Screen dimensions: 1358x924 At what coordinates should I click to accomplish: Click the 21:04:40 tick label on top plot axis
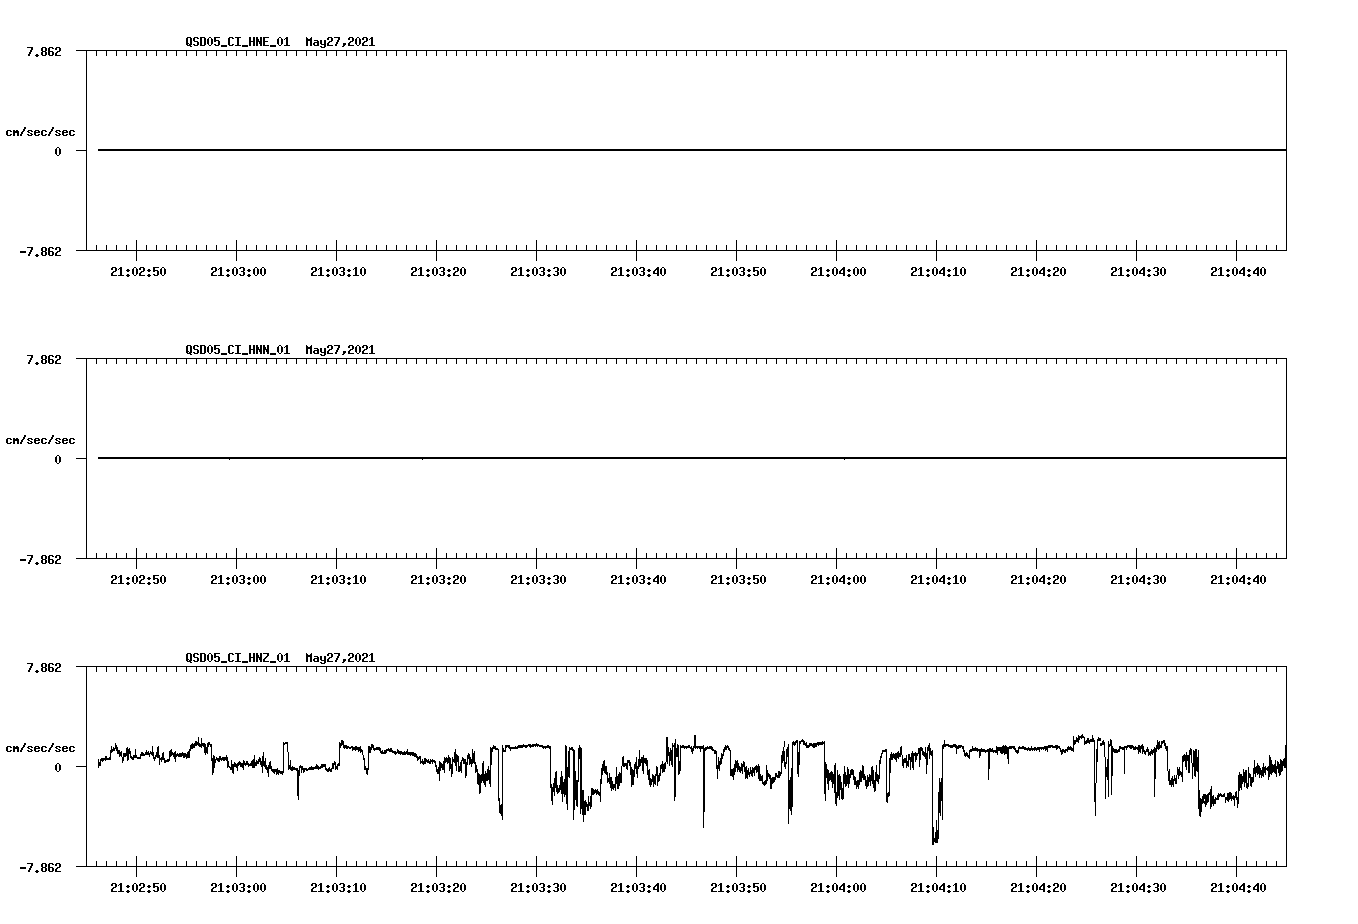tap(1238, 270)
